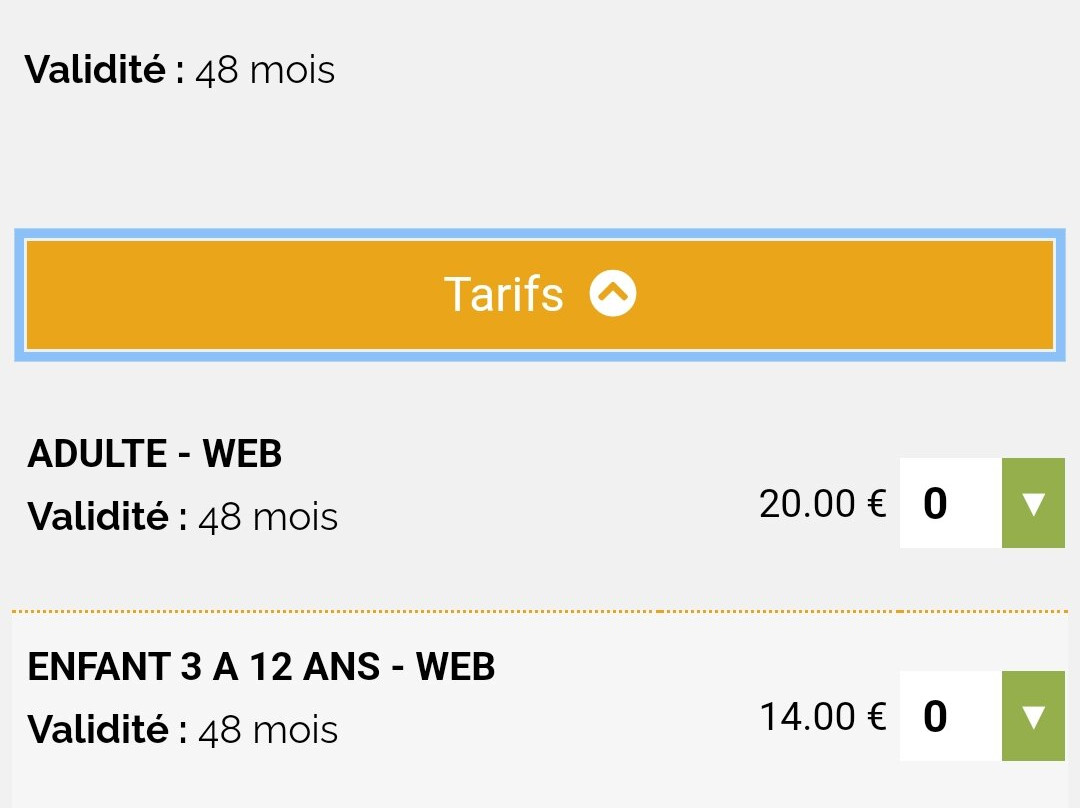
Task: Click the dotted separator between the two tariffs
Action: (540, 611)
